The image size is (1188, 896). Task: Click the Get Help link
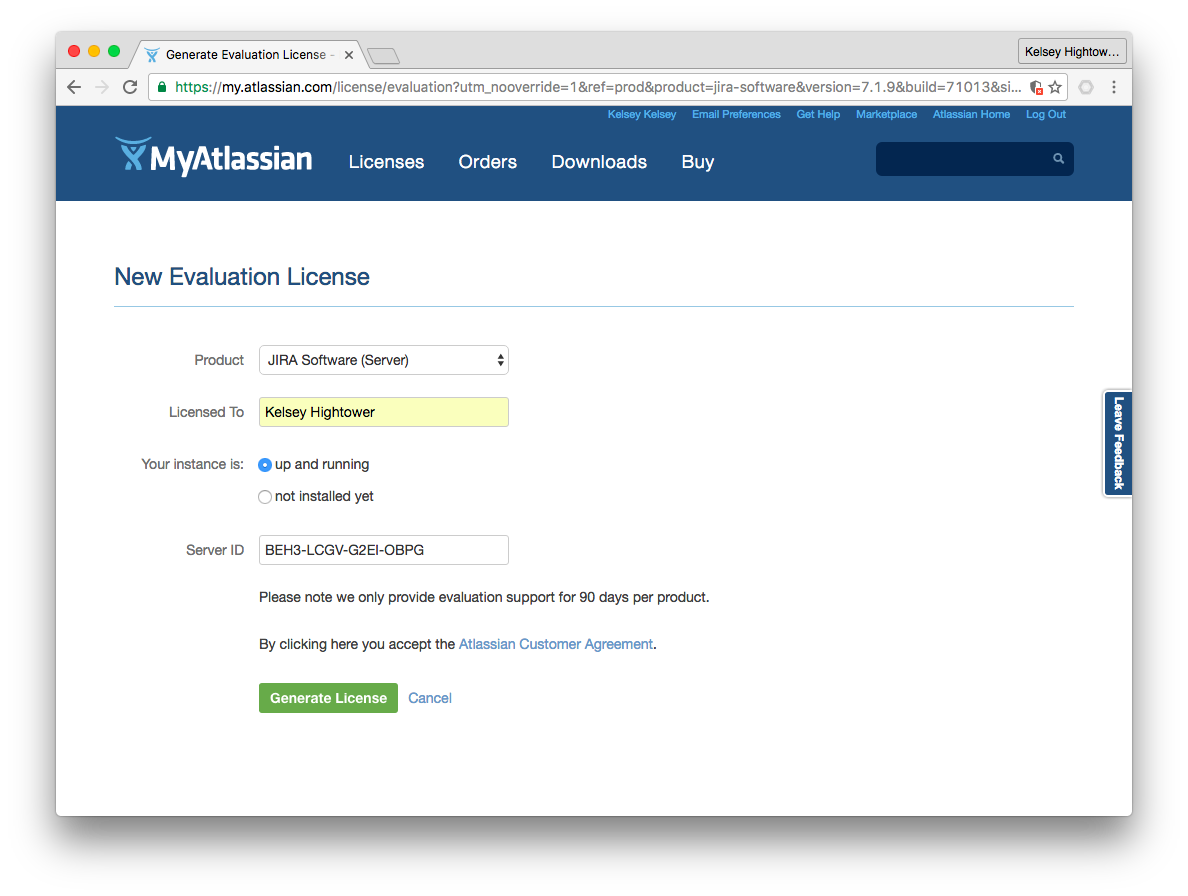pyautogui.click(x=818, y=114)
